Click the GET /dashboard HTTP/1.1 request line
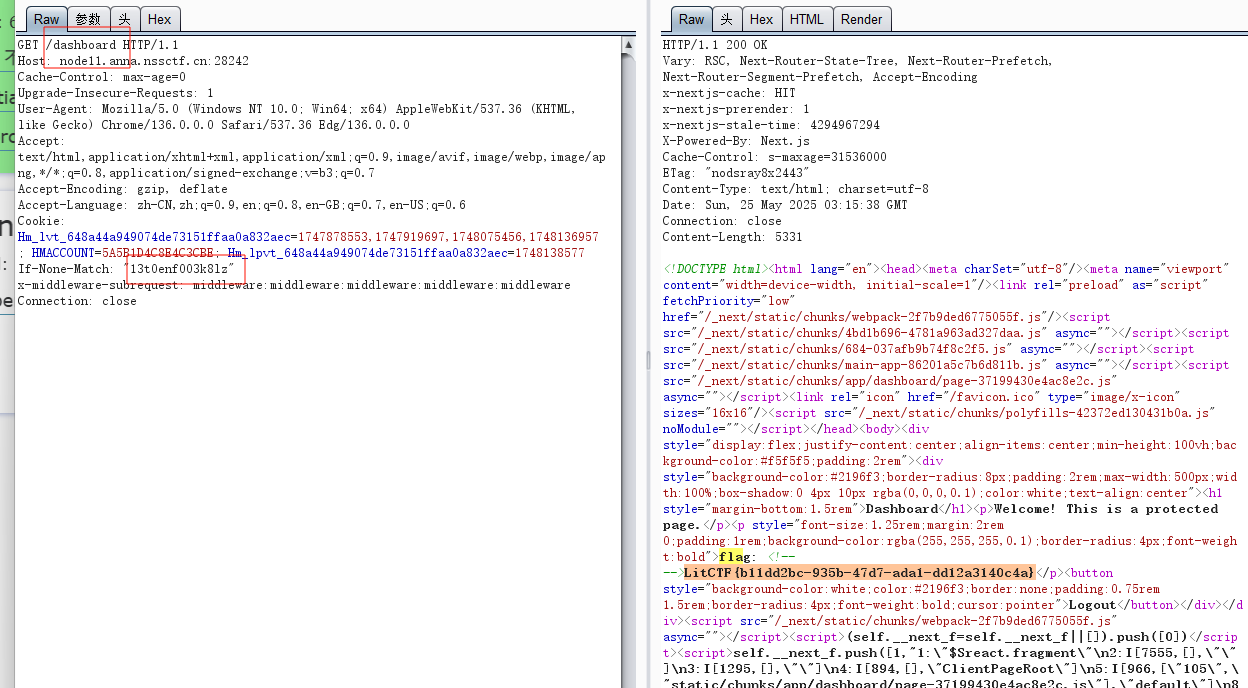The image size is (1248, 688). (x=98, y=45)
